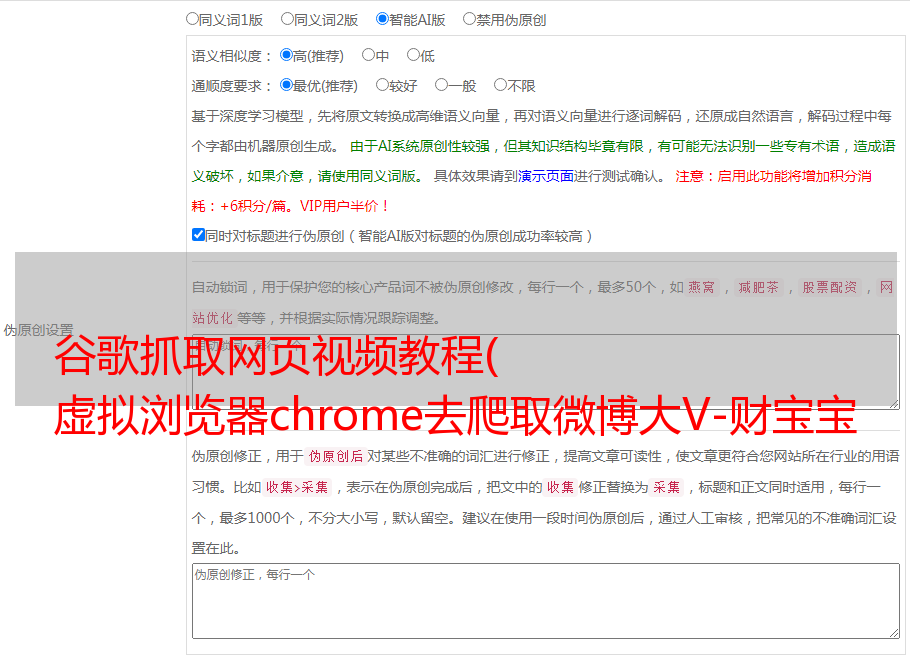Click the 伪原创修正 textarea corner grip
The width and height of the screenshot is (911, 658).
(x=894, y=633)
